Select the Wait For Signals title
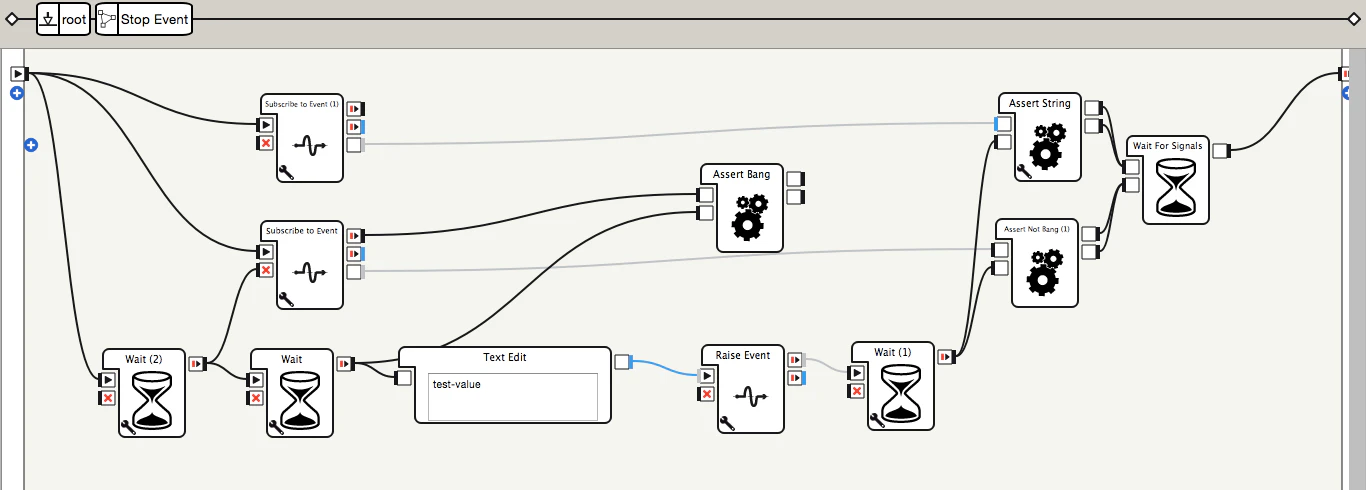 [x=1167, y=146]
